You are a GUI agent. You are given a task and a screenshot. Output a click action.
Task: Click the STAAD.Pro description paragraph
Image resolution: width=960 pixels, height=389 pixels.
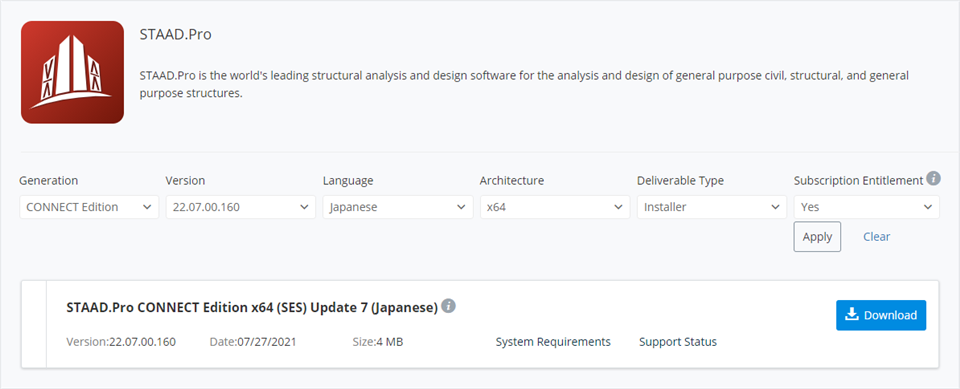point(525,85)
